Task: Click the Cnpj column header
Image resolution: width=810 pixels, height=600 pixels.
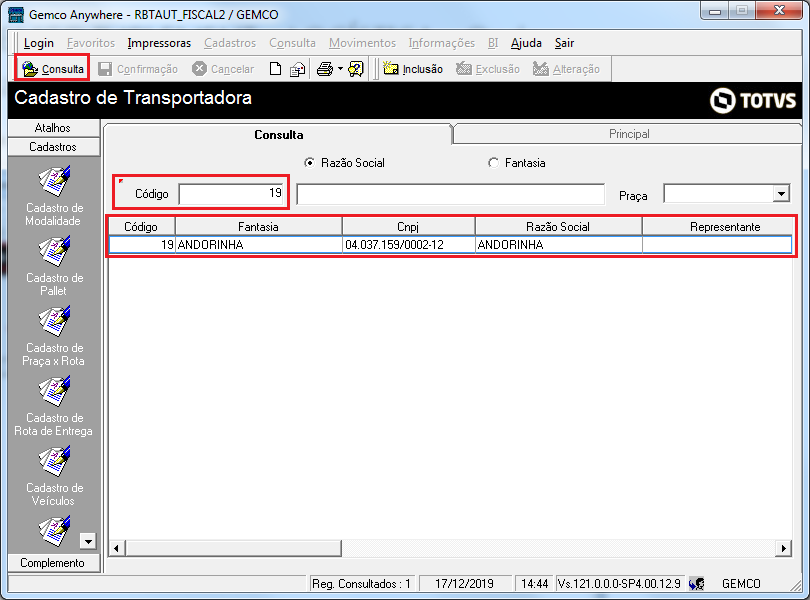Action: (408, 226)
